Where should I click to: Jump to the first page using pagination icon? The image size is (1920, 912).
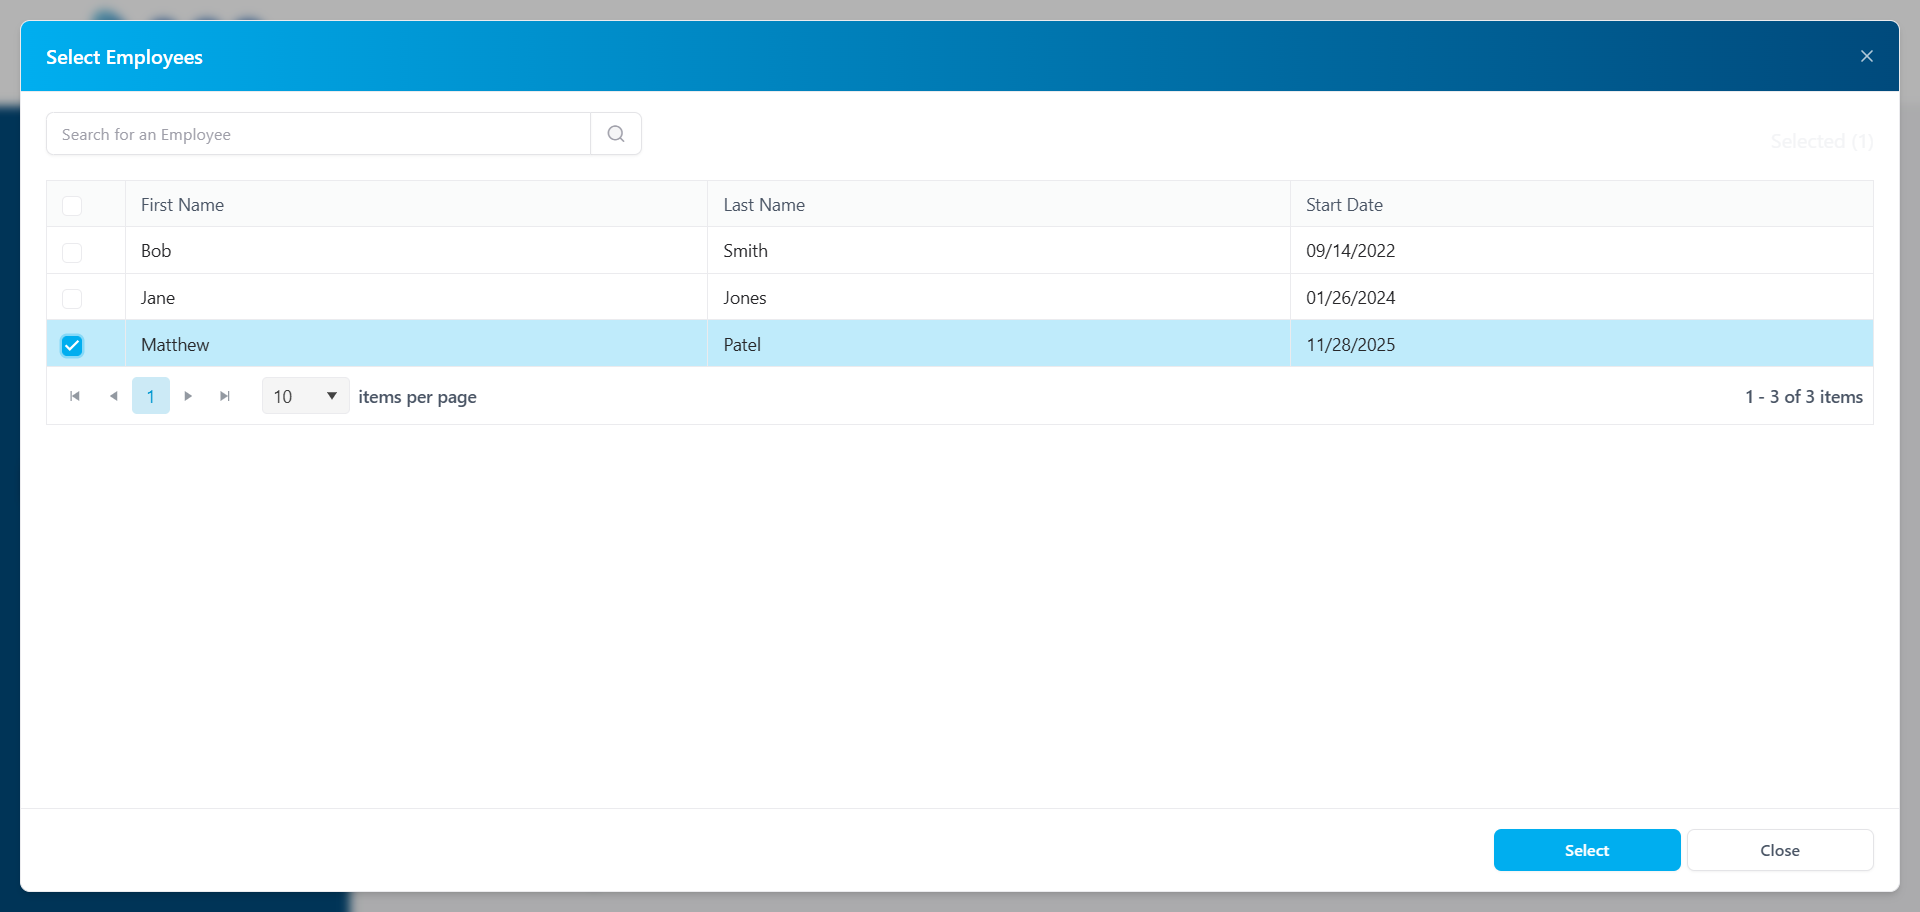click(x=74, y=396)
